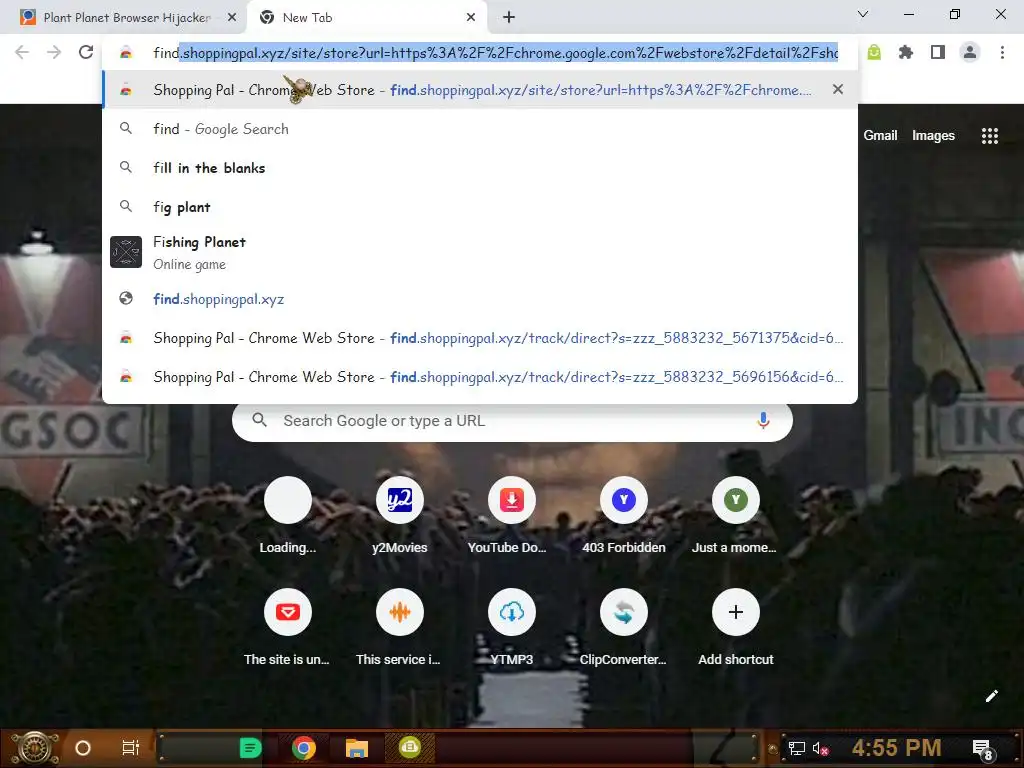Customize this page with the pencil icon
This screenshot has height=768, width=1024.
click(991, 696)
